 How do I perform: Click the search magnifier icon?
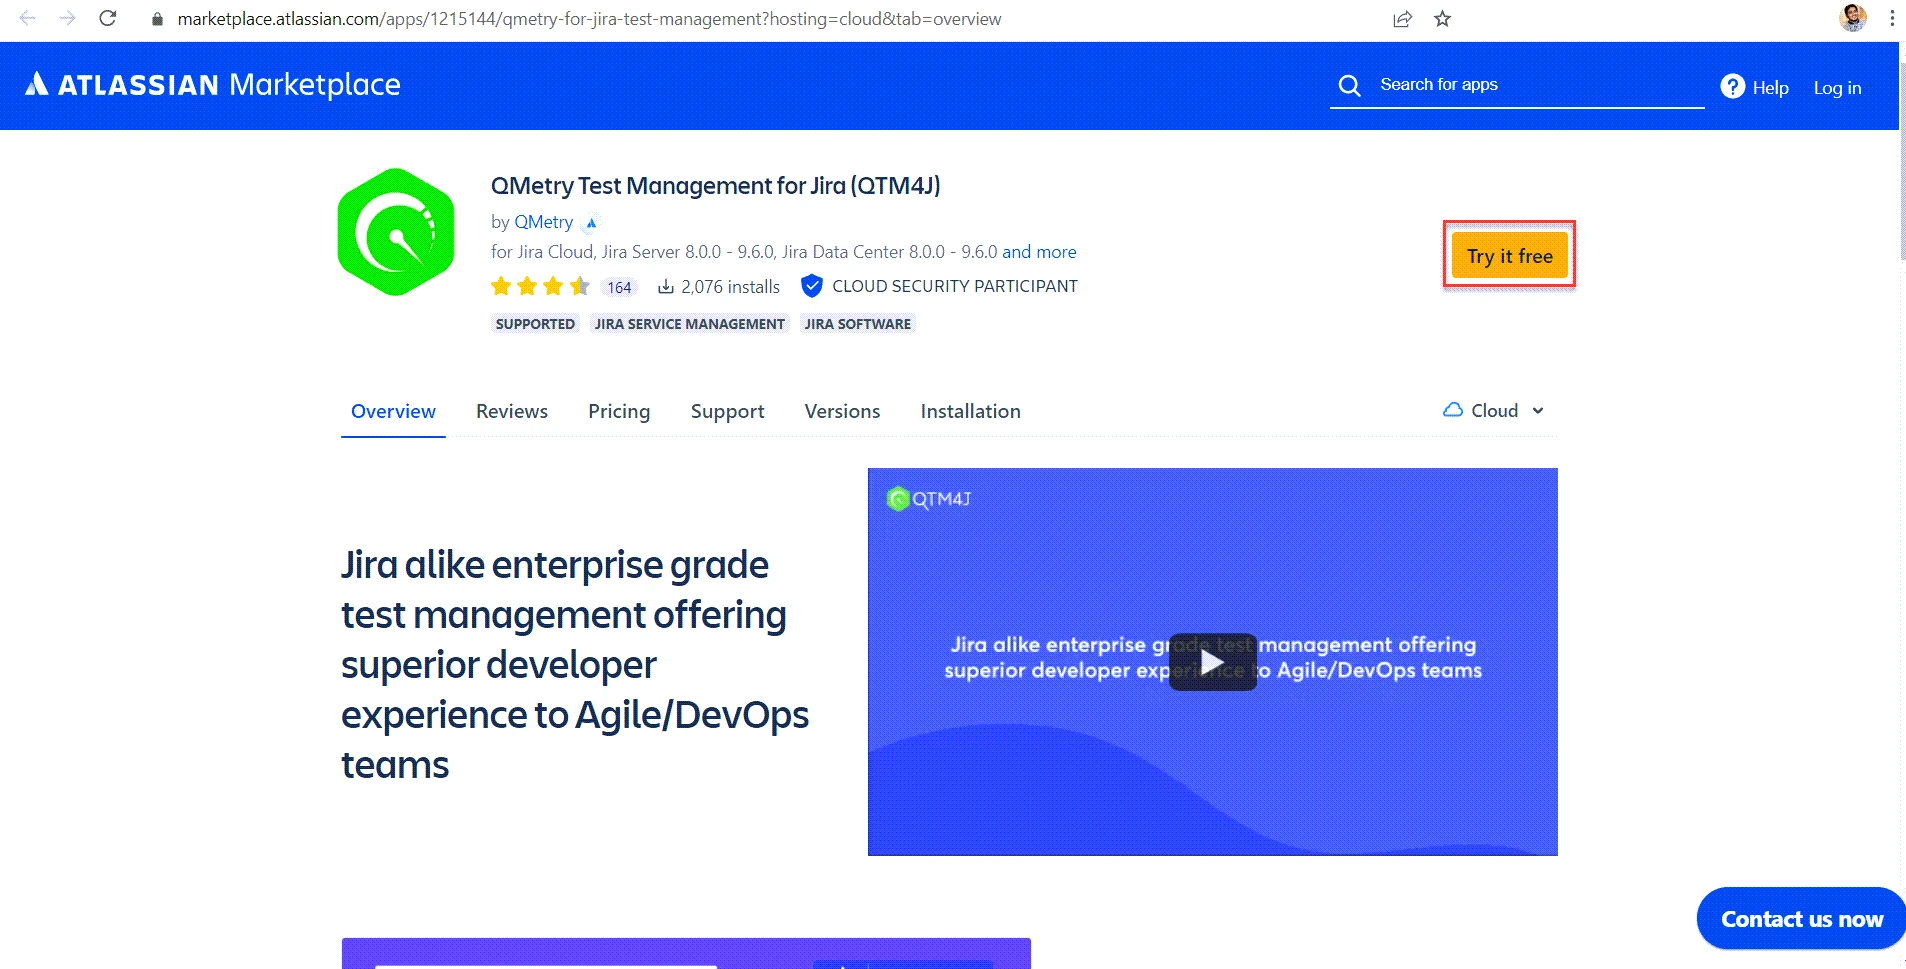click(1349, 86)
